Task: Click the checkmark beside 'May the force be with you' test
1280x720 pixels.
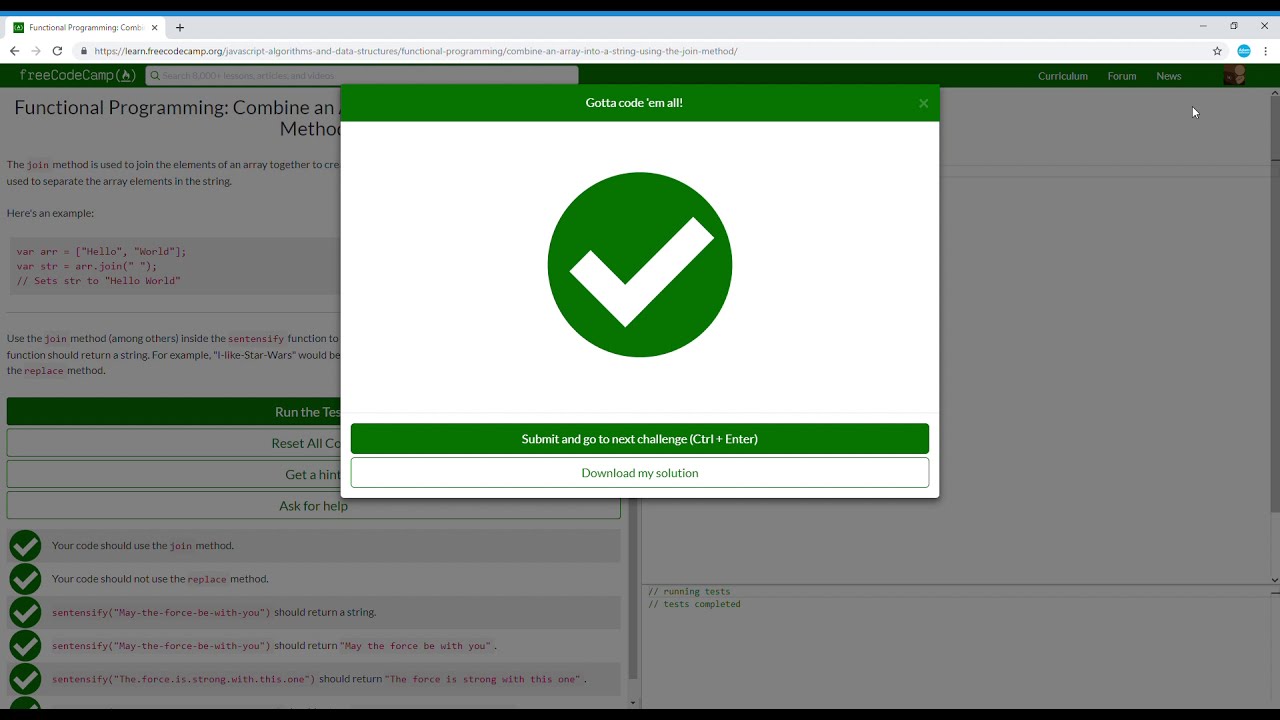Action: coord(25,646)
